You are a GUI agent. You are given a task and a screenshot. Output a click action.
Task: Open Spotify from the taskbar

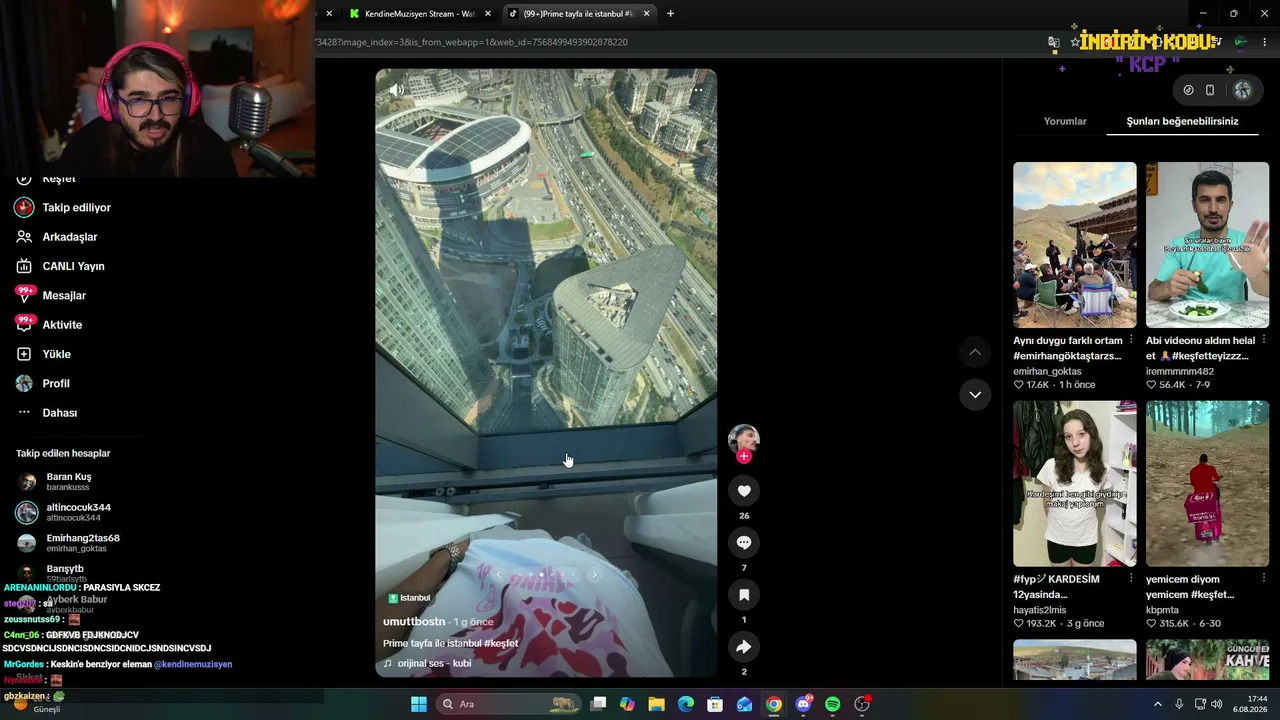833,704
